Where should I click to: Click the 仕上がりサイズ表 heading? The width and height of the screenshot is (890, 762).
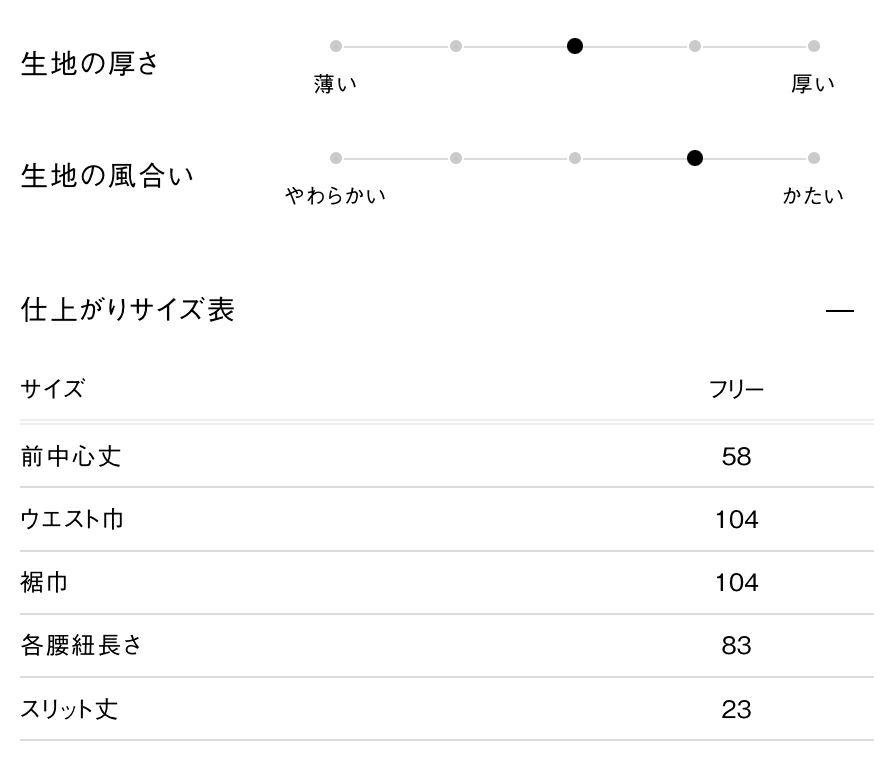click(128, 310)
